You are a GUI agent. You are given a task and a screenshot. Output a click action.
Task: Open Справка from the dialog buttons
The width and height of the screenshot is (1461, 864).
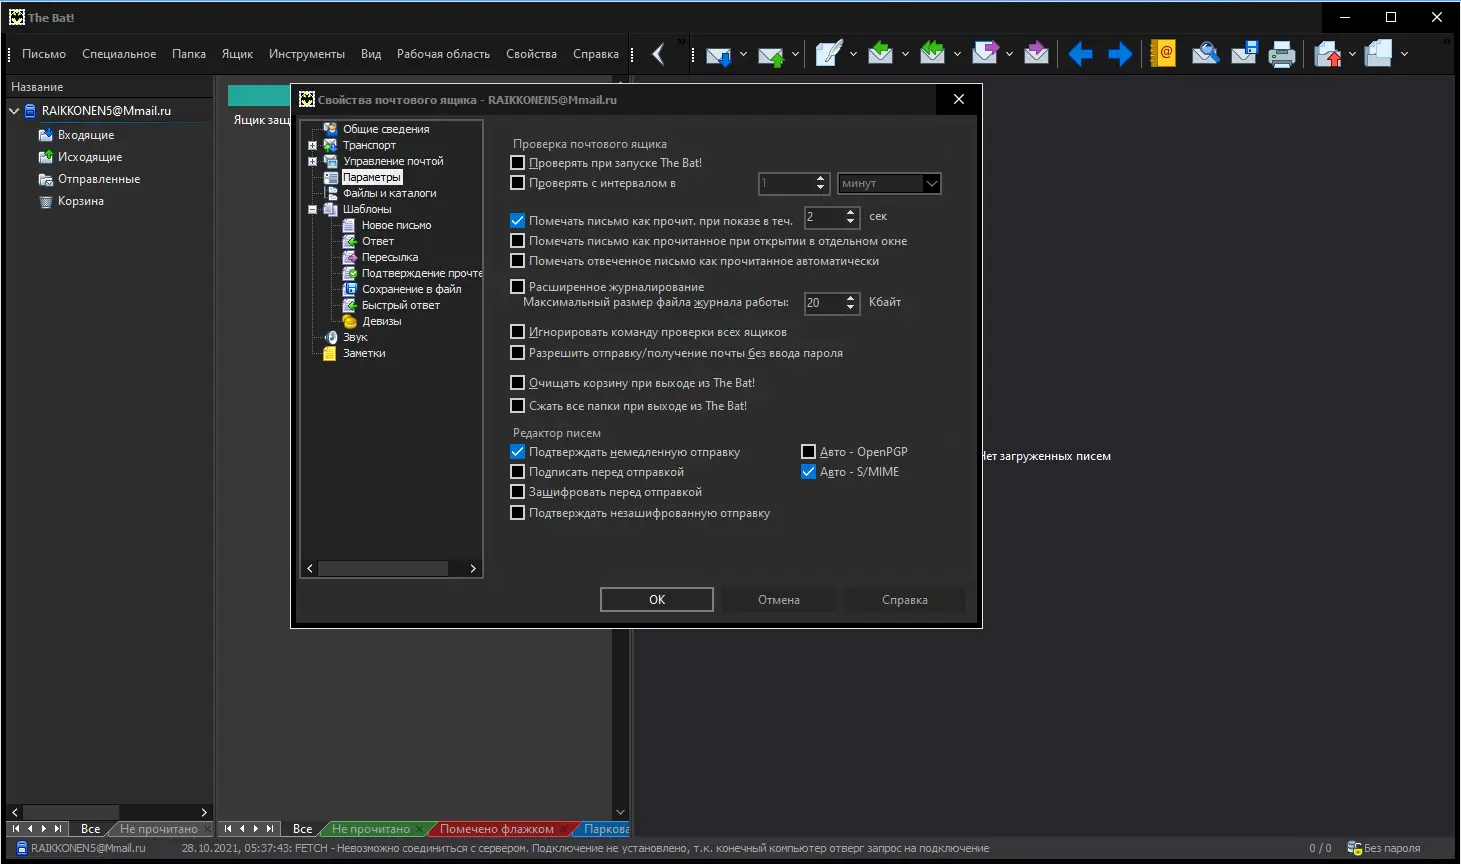click(x=904, y=599)
